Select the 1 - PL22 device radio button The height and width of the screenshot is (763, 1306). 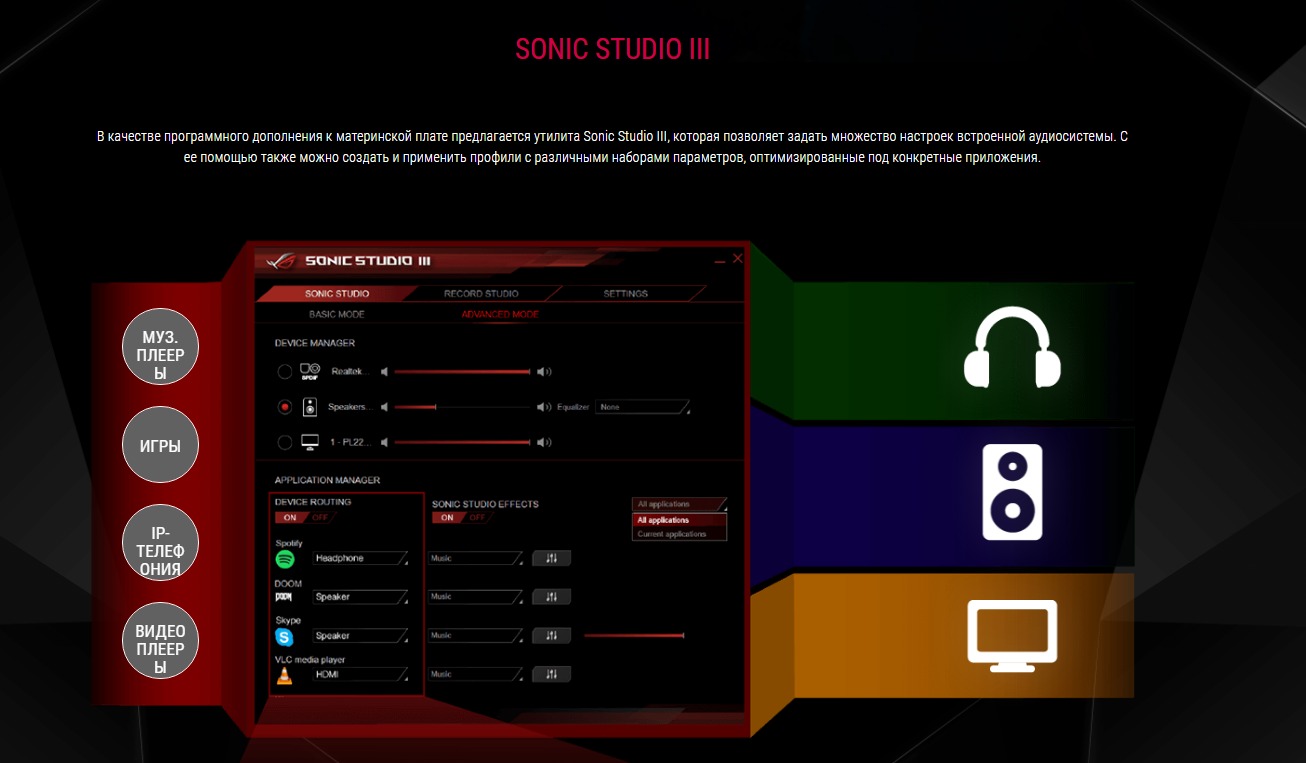pos(285,443)
